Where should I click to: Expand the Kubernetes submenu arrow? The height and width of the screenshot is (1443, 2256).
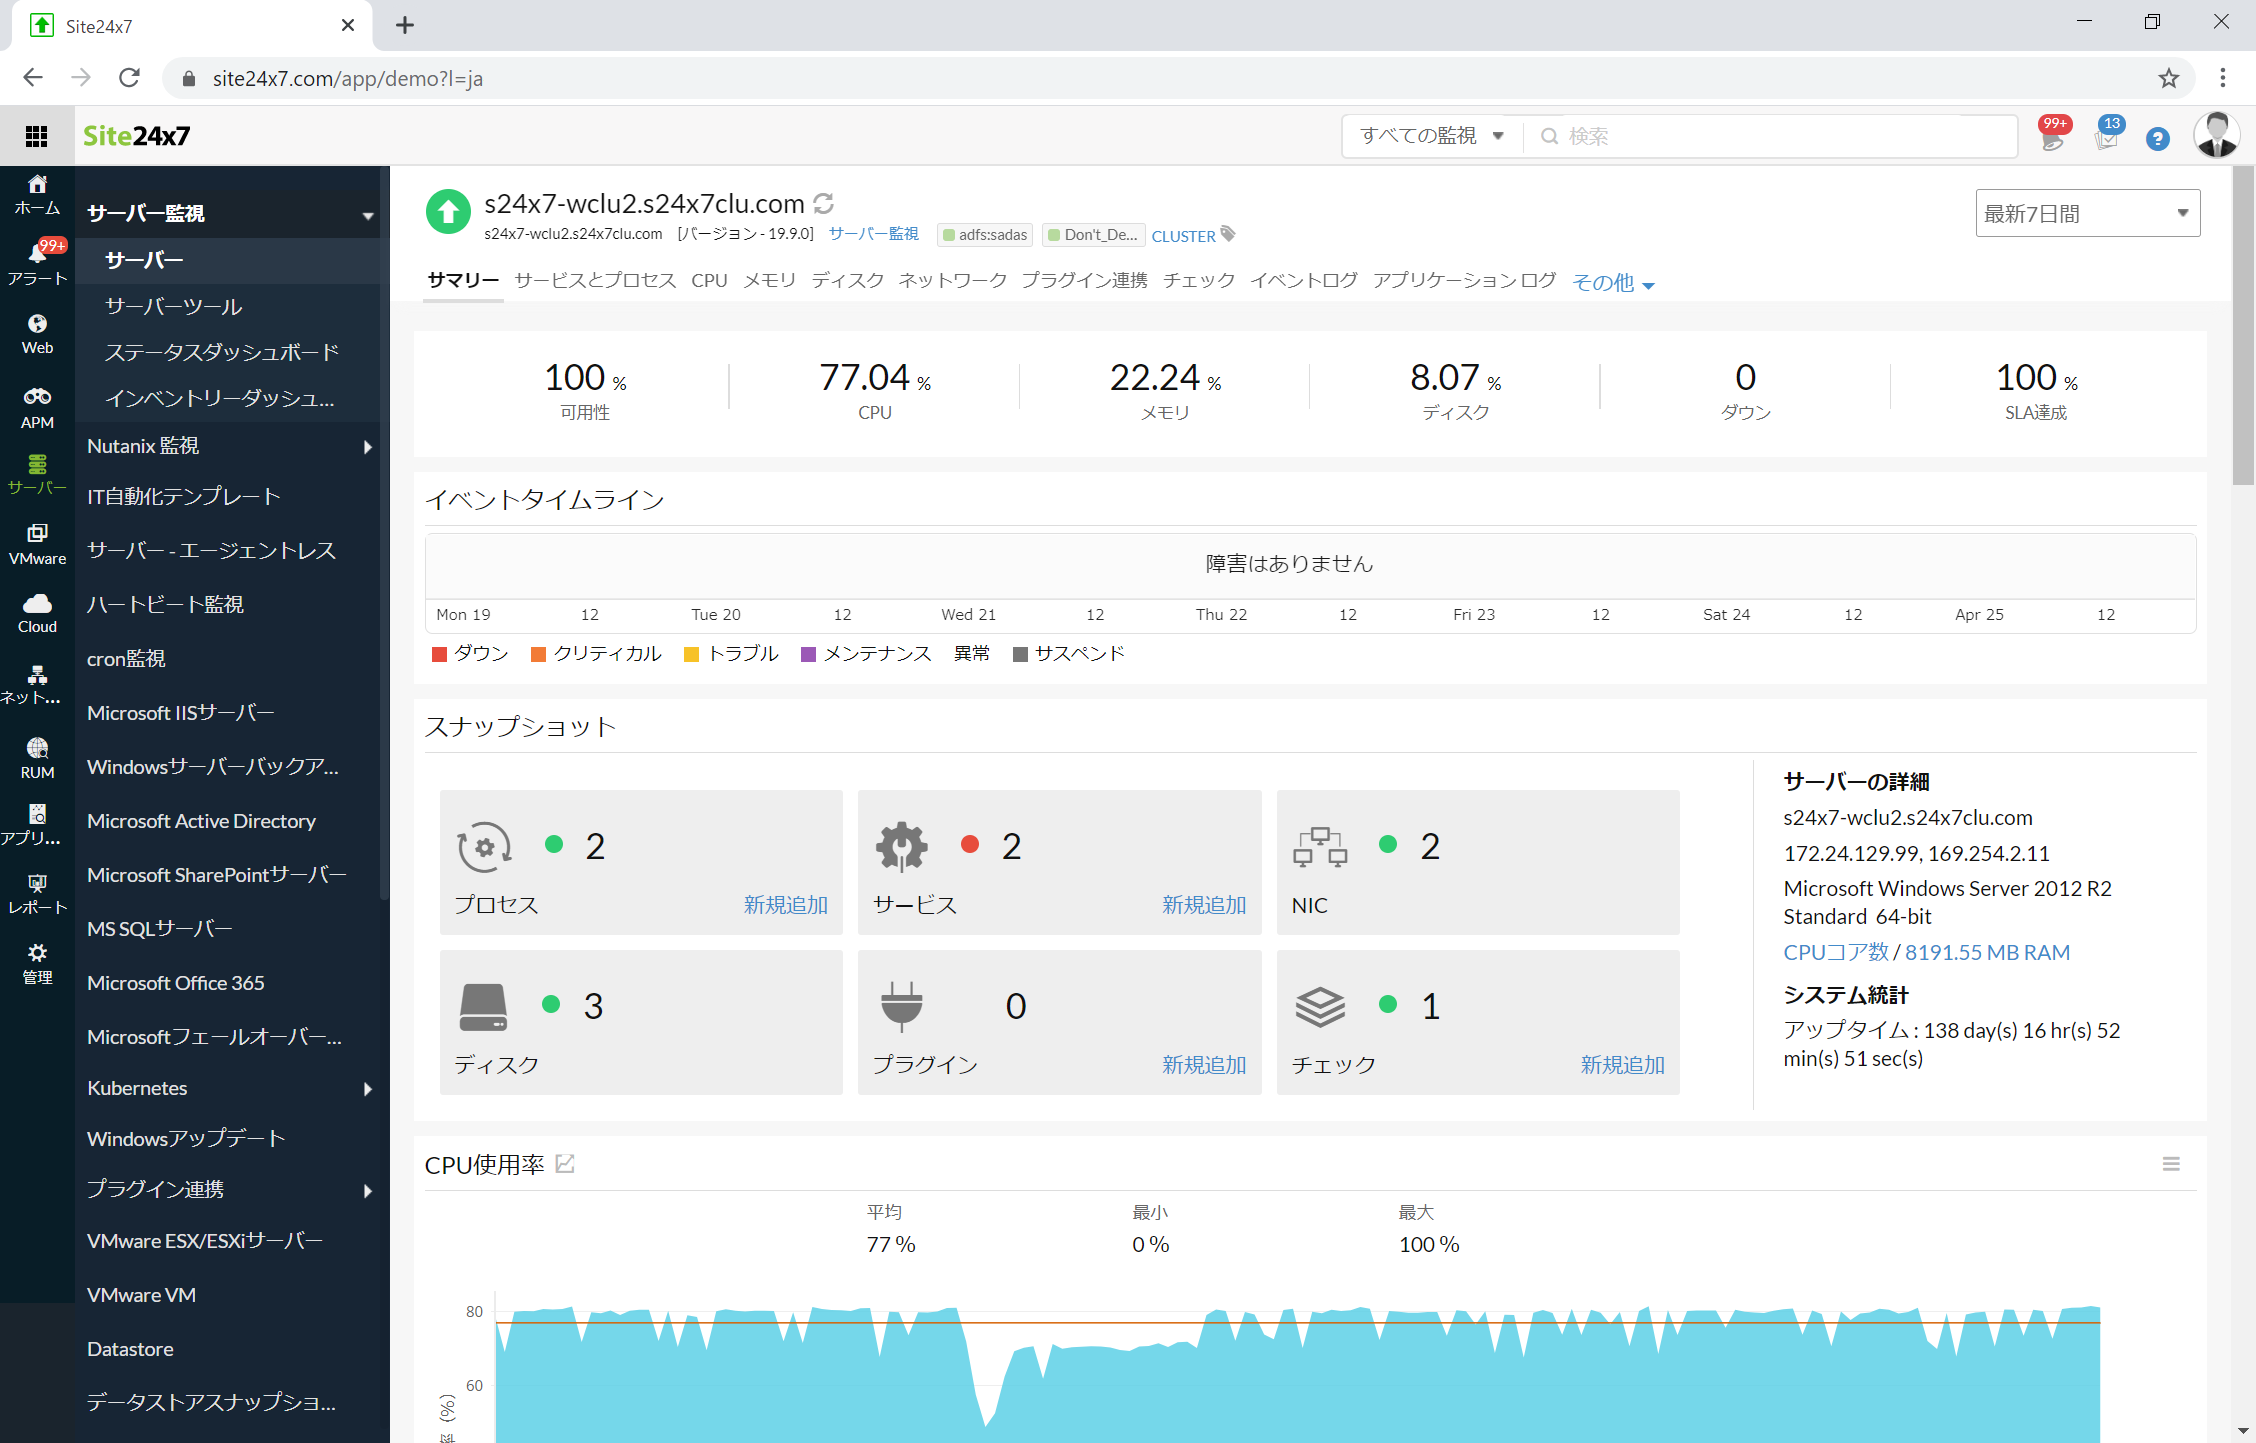tap(367, 1089)
